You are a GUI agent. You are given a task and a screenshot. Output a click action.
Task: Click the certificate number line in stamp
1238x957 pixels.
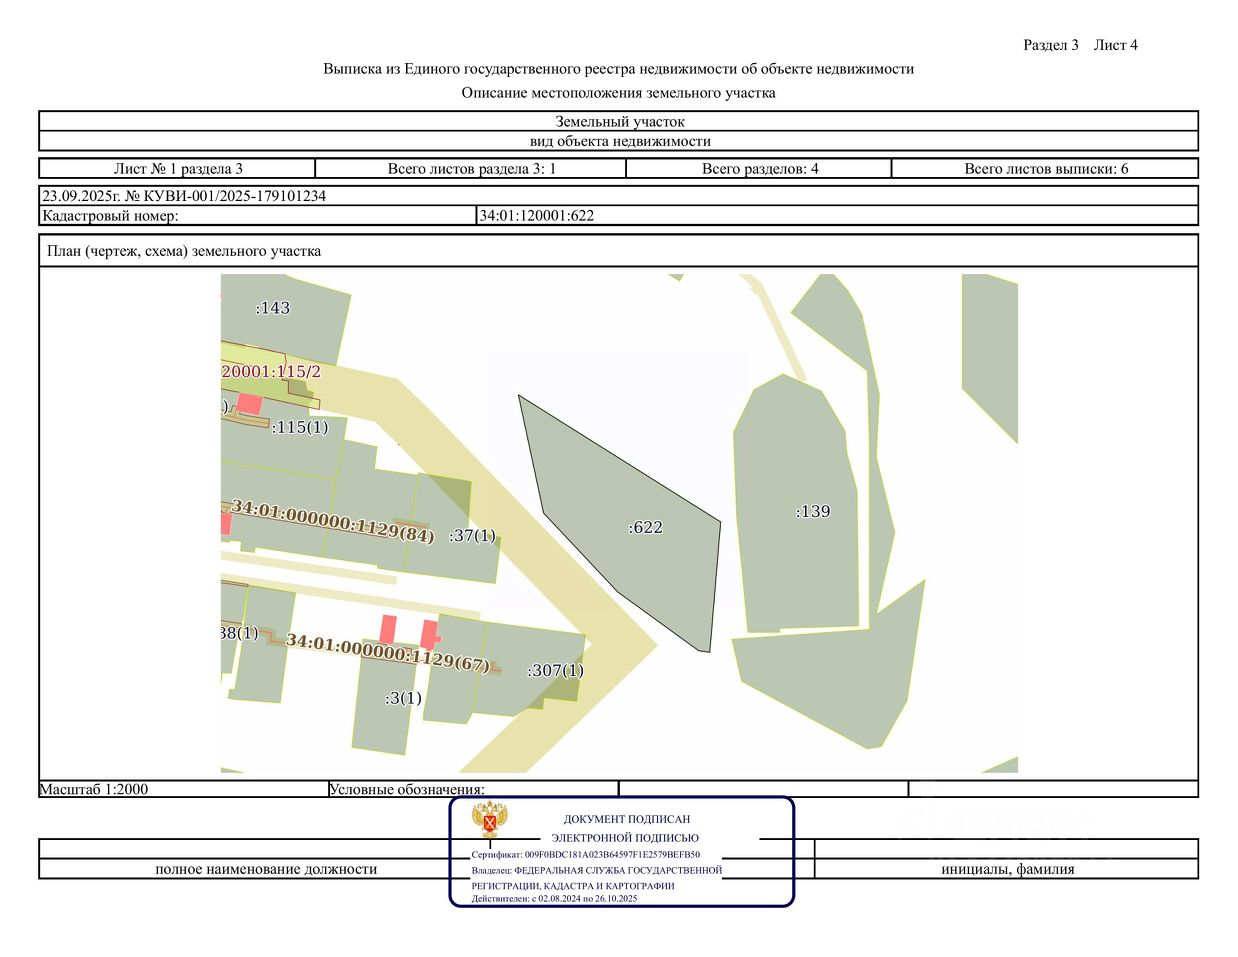click(x=586, y=855)
